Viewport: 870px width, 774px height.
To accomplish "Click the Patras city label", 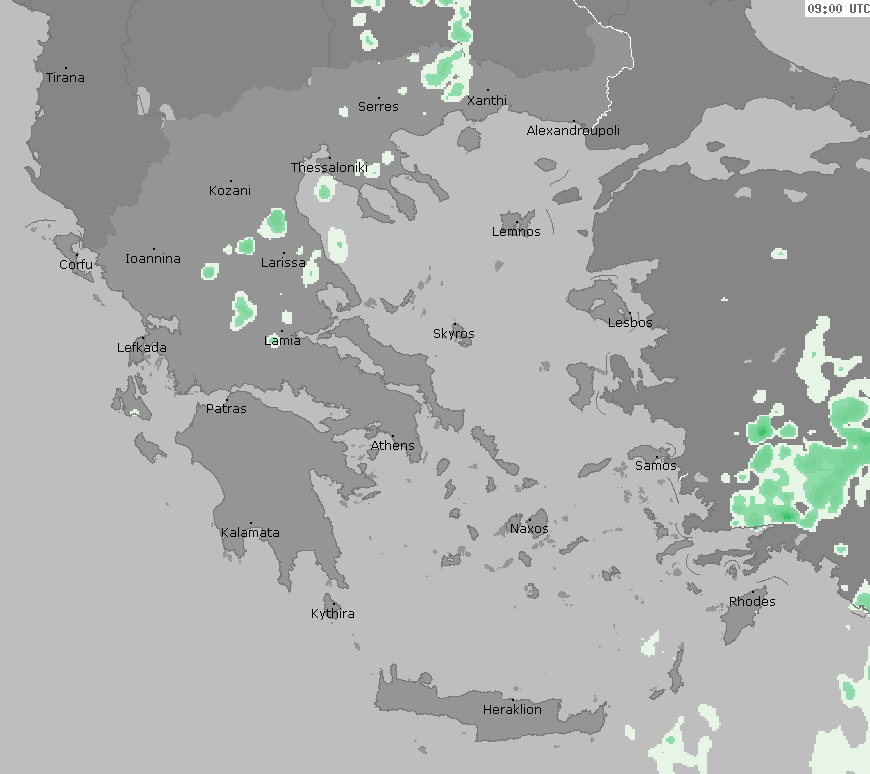I will pos(226,409).
